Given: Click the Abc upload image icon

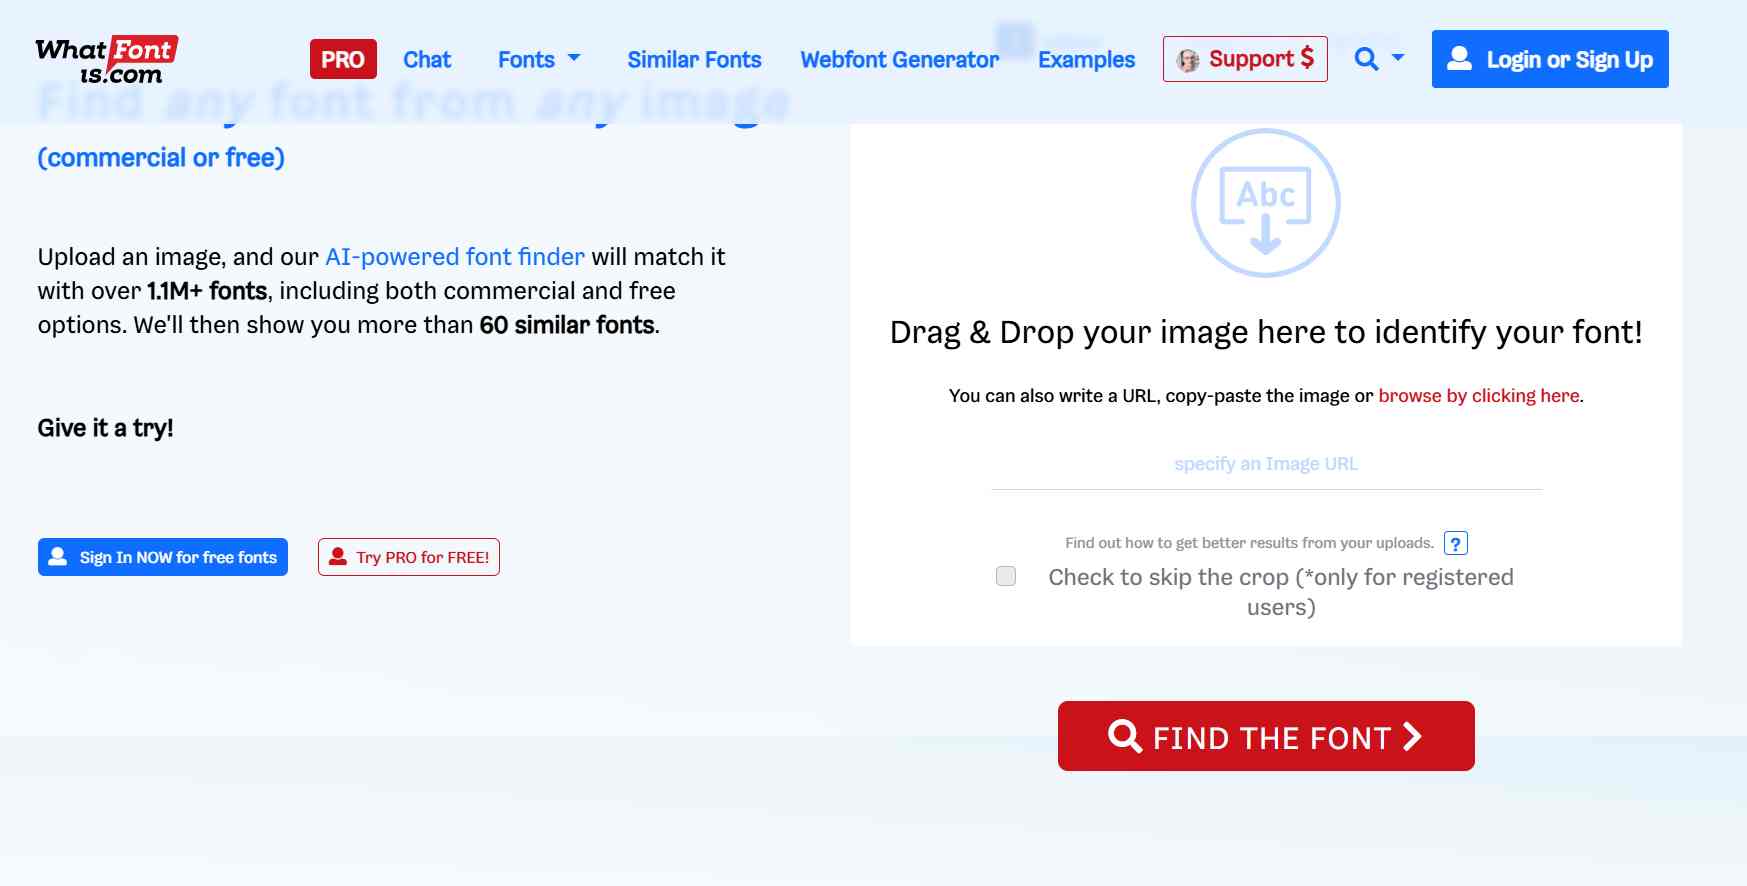Looking at the screenshot, I should point(1265,203).
